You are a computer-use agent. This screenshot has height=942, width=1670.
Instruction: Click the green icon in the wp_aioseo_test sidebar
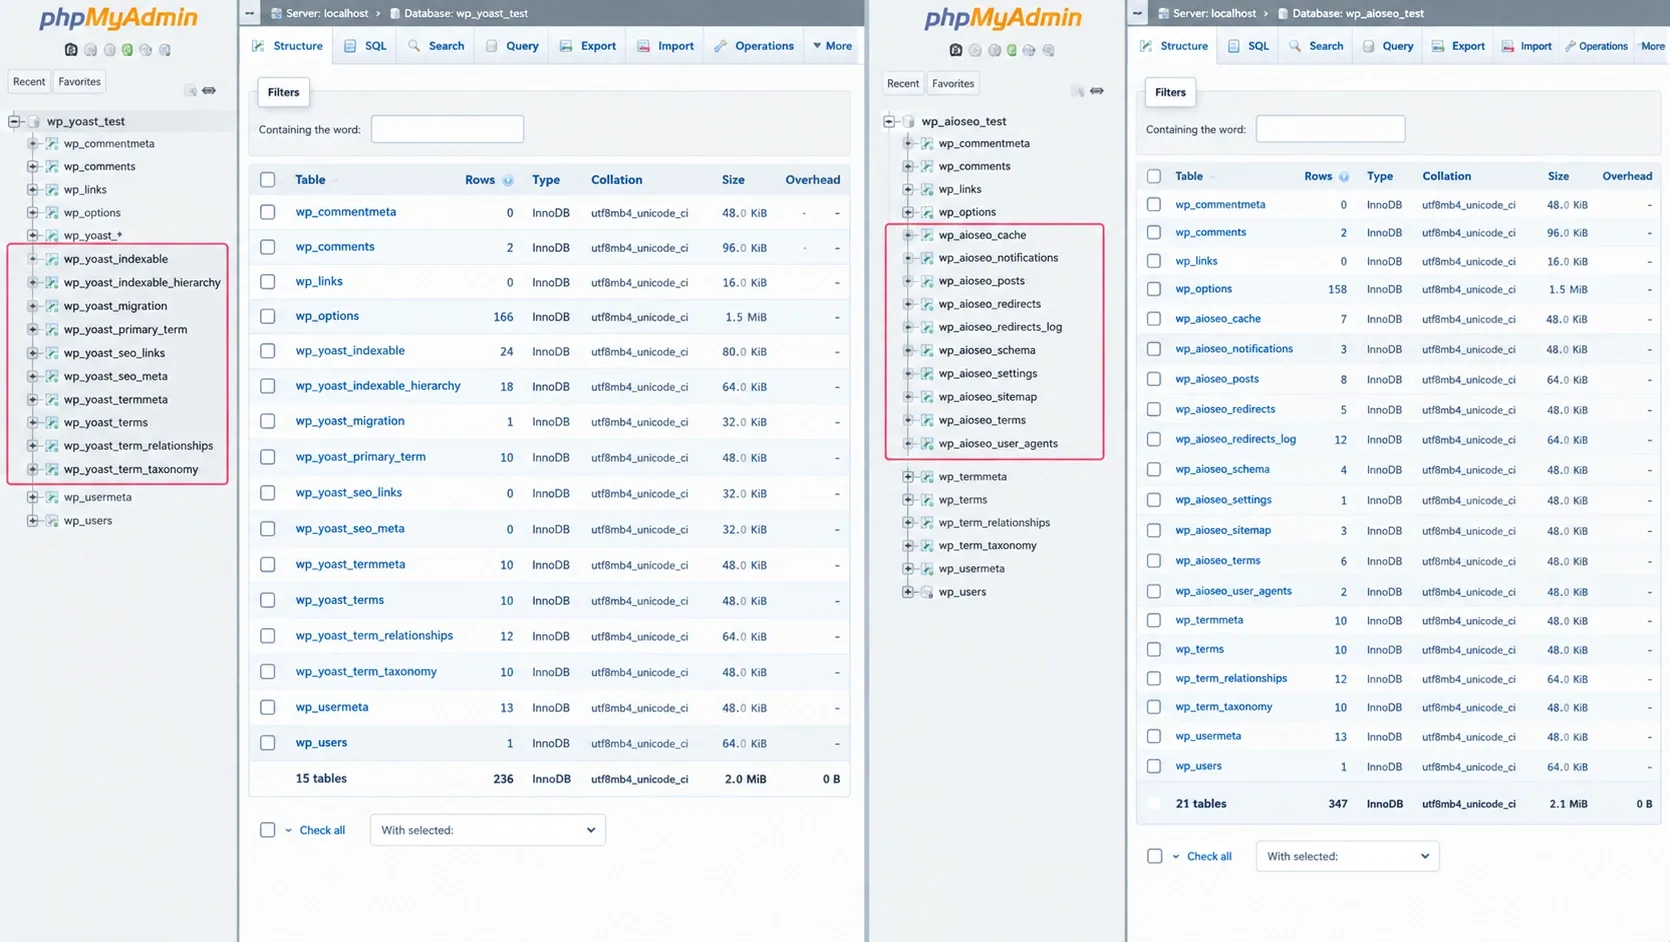[x=1012, y=50]
